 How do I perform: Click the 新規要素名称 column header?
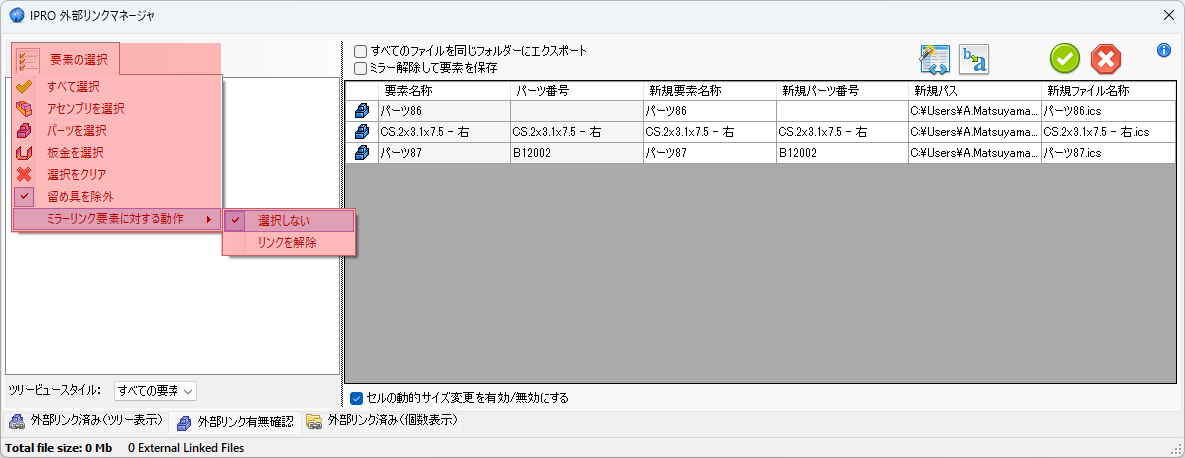point(710,91)
